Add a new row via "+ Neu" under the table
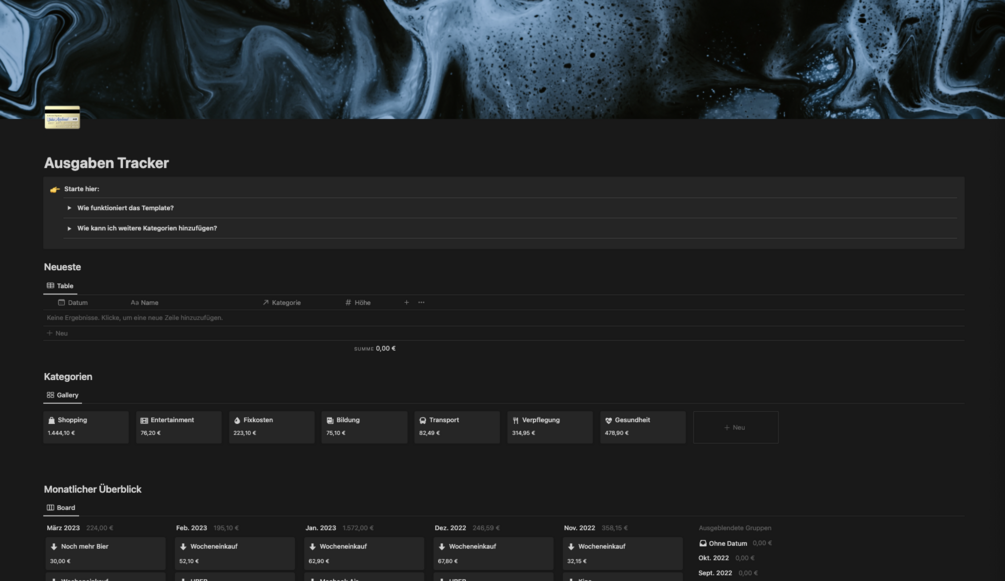Screen dimensions: 1005x581 57,333
